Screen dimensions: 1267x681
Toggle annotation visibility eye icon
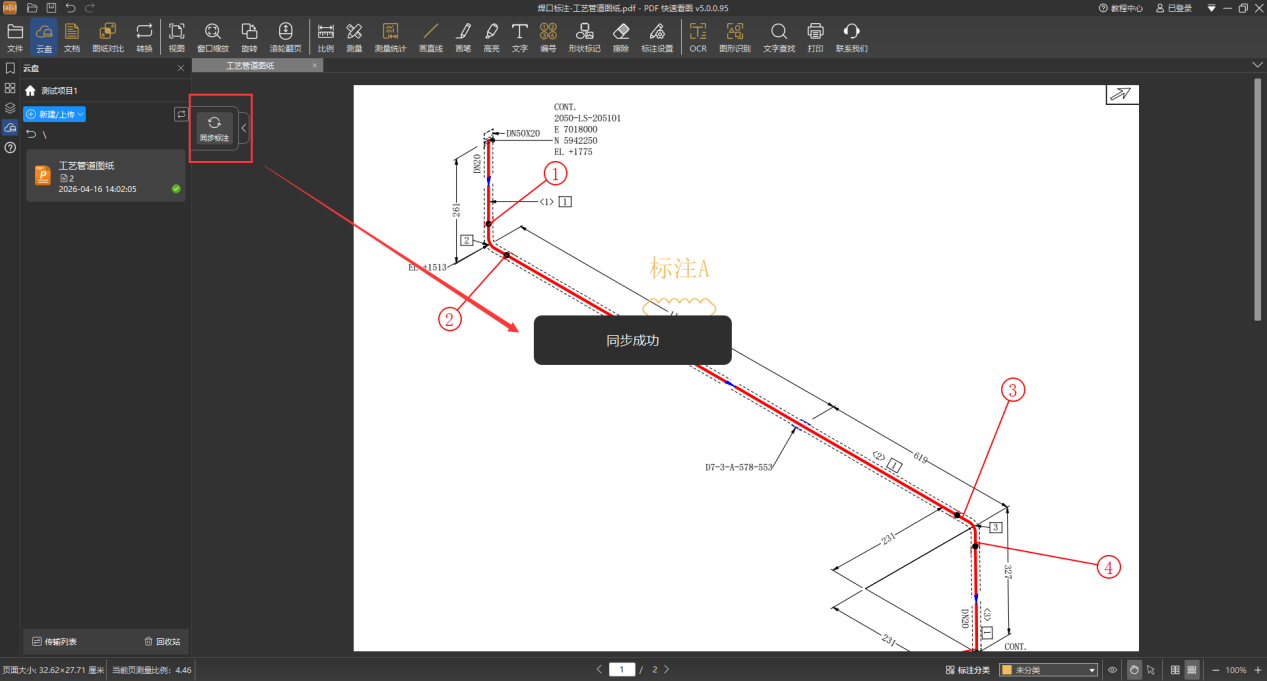click(1113, 670)
